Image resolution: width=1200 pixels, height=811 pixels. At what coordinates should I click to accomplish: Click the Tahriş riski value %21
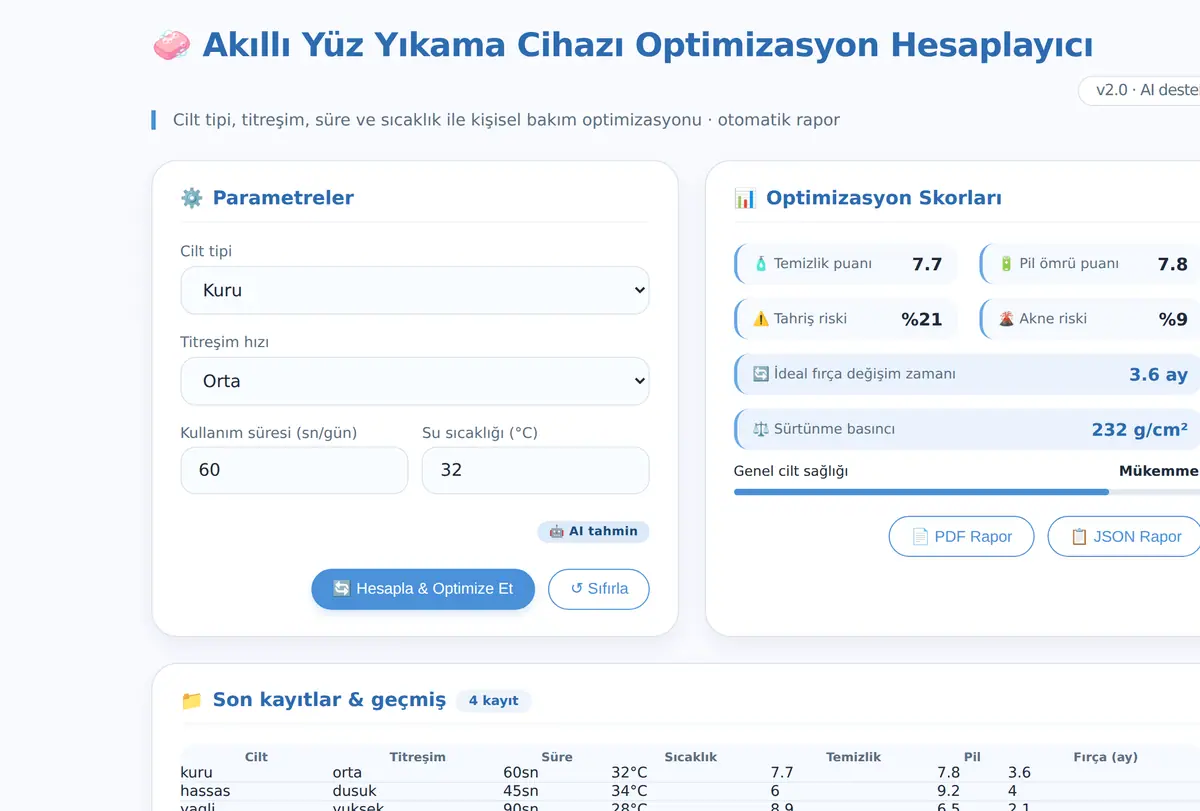922,319
